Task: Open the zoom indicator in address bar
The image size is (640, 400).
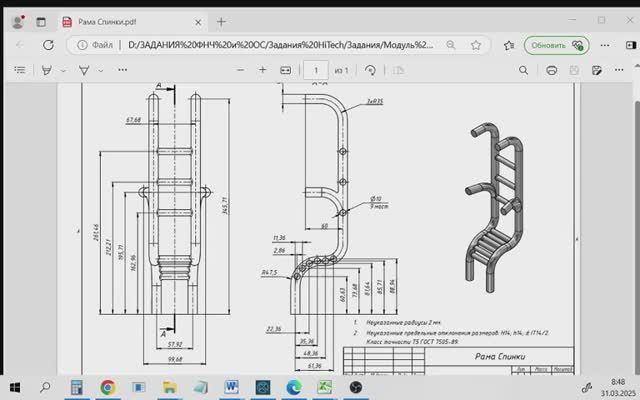Action: point(451,45)
